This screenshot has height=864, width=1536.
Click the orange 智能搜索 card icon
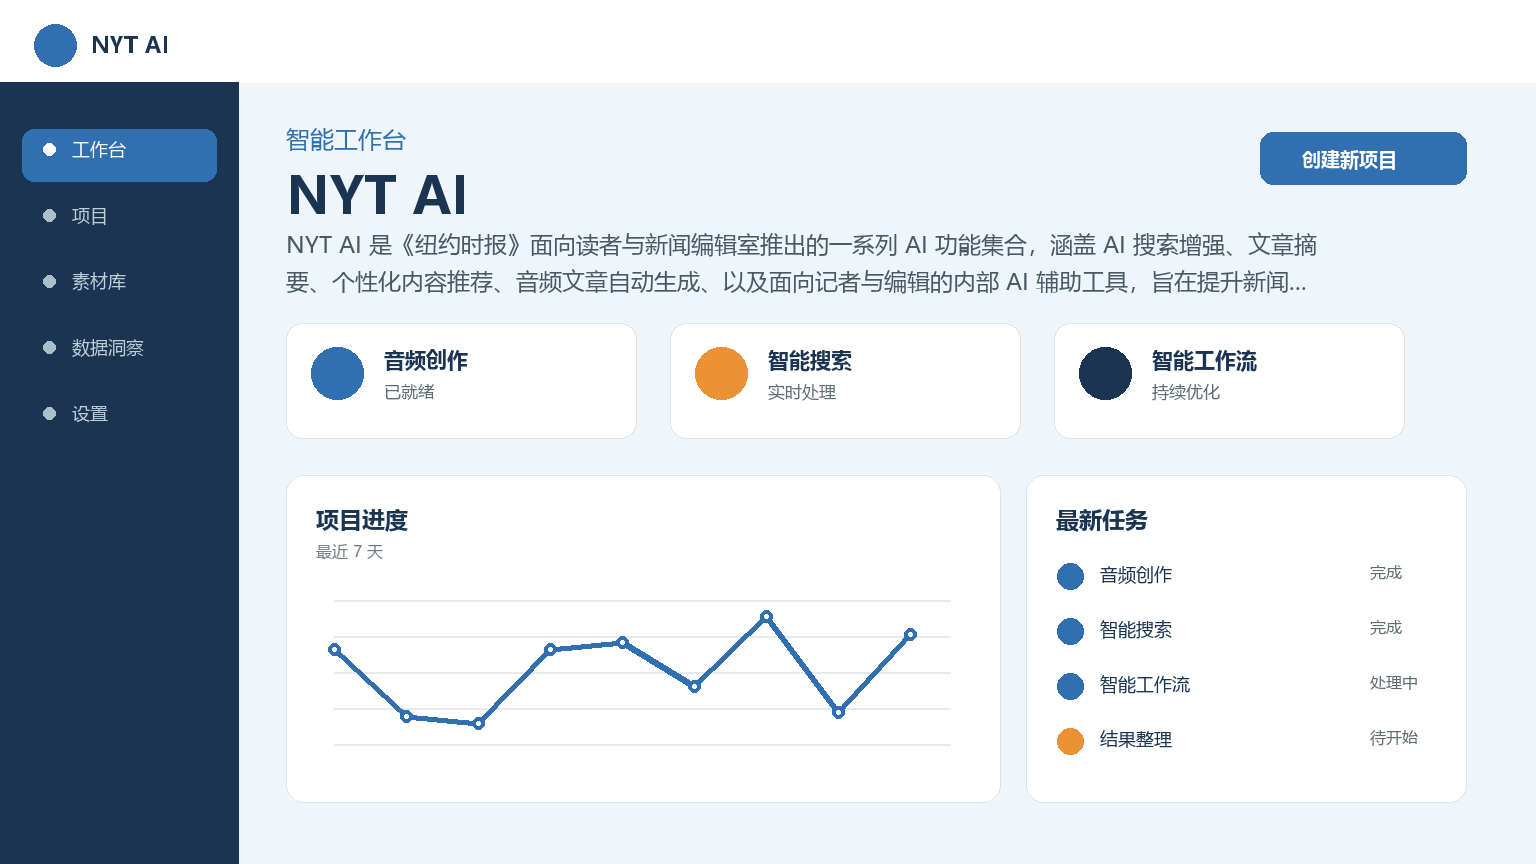coord(721,373)
